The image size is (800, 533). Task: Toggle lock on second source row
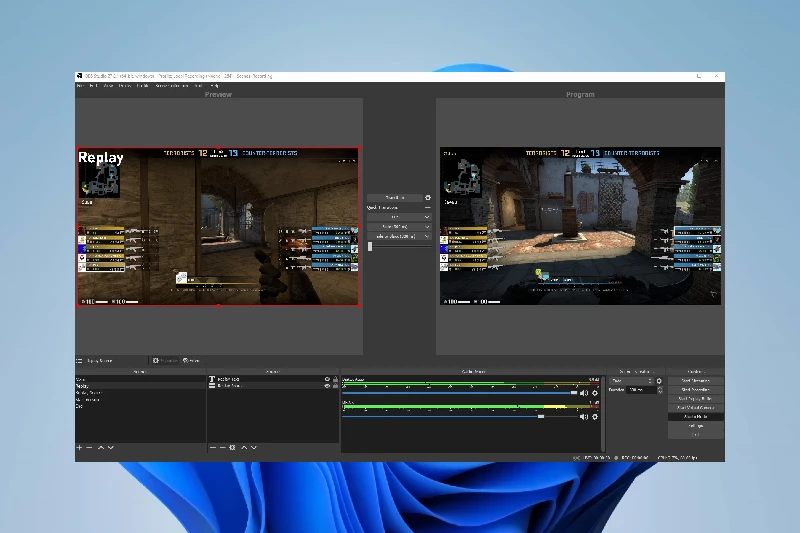335,386
